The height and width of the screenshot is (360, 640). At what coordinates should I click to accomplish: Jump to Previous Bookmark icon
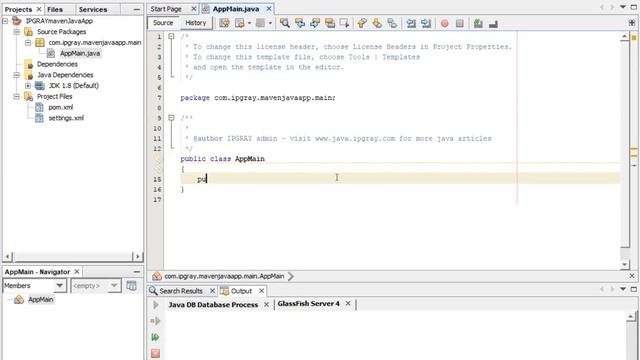click(x=362, y=23)
